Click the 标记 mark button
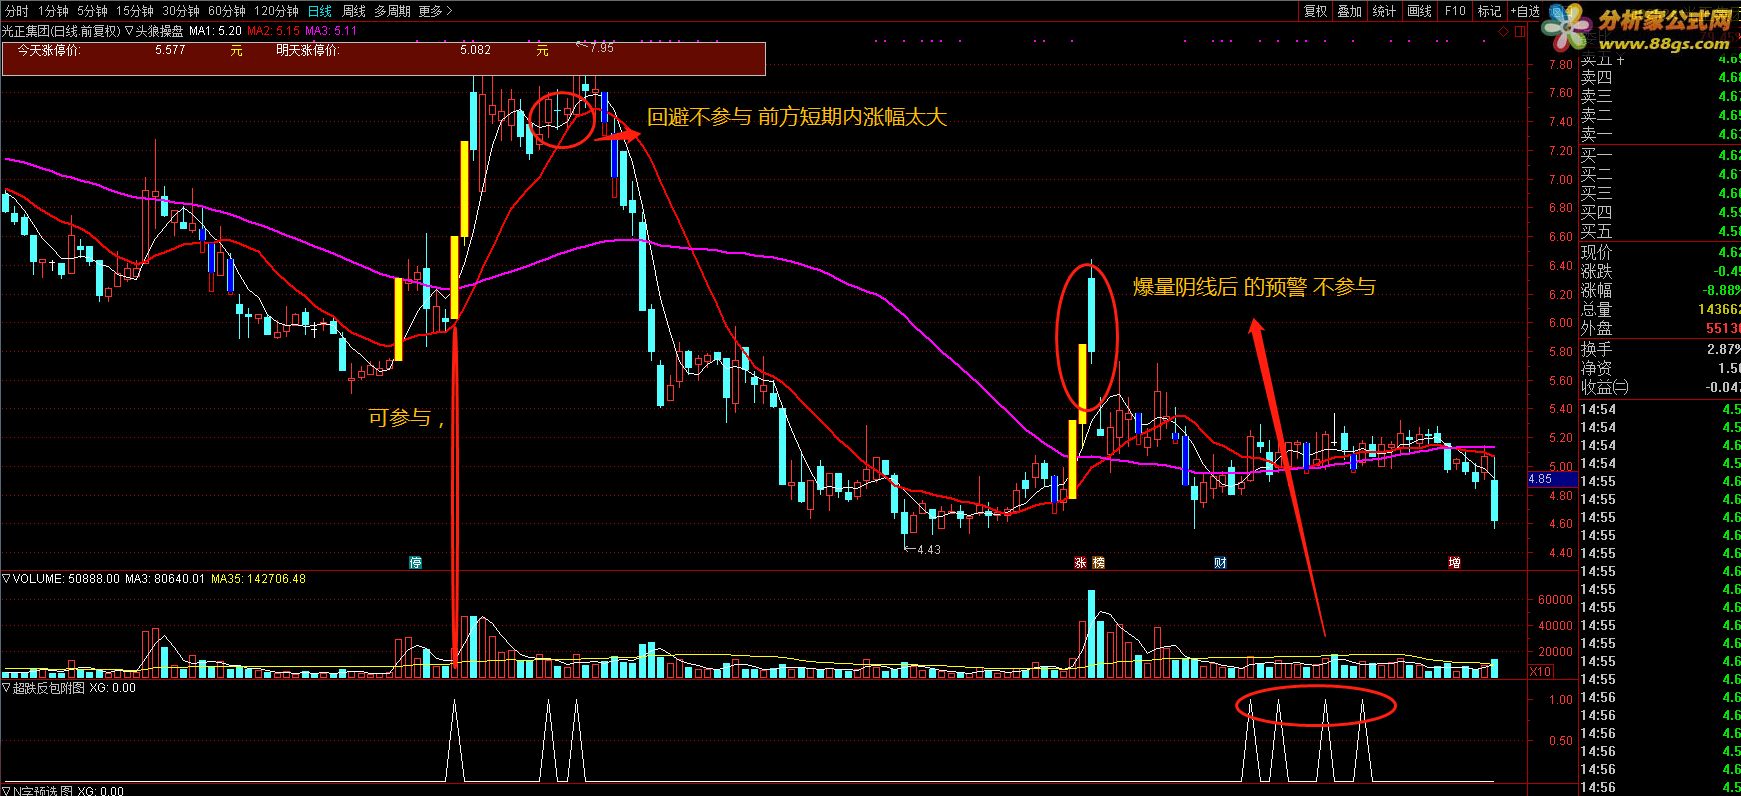This screenshot has height=796, width=1741. tap(1489, 11)
